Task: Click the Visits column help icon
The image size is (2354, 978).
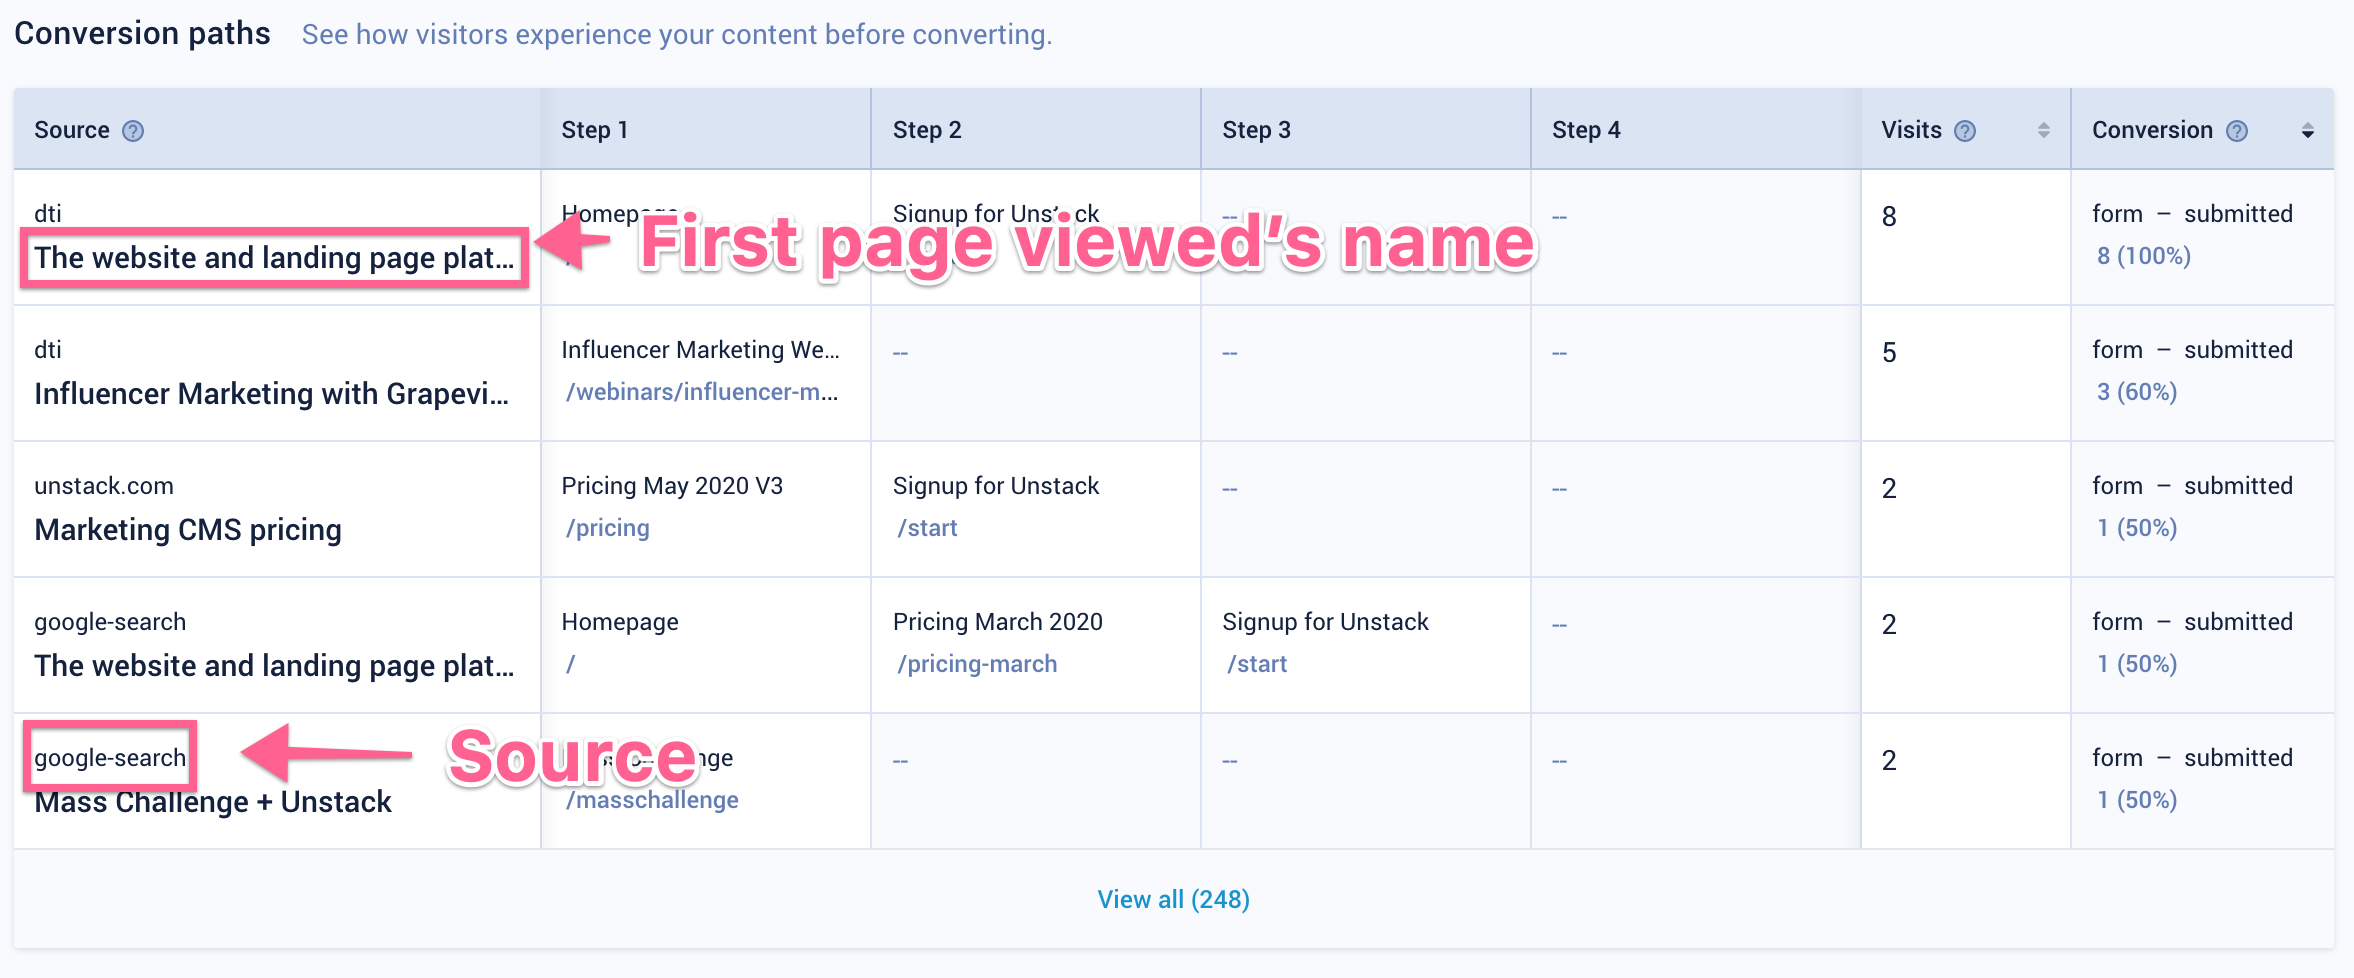Action: (x=1965, y=131)
